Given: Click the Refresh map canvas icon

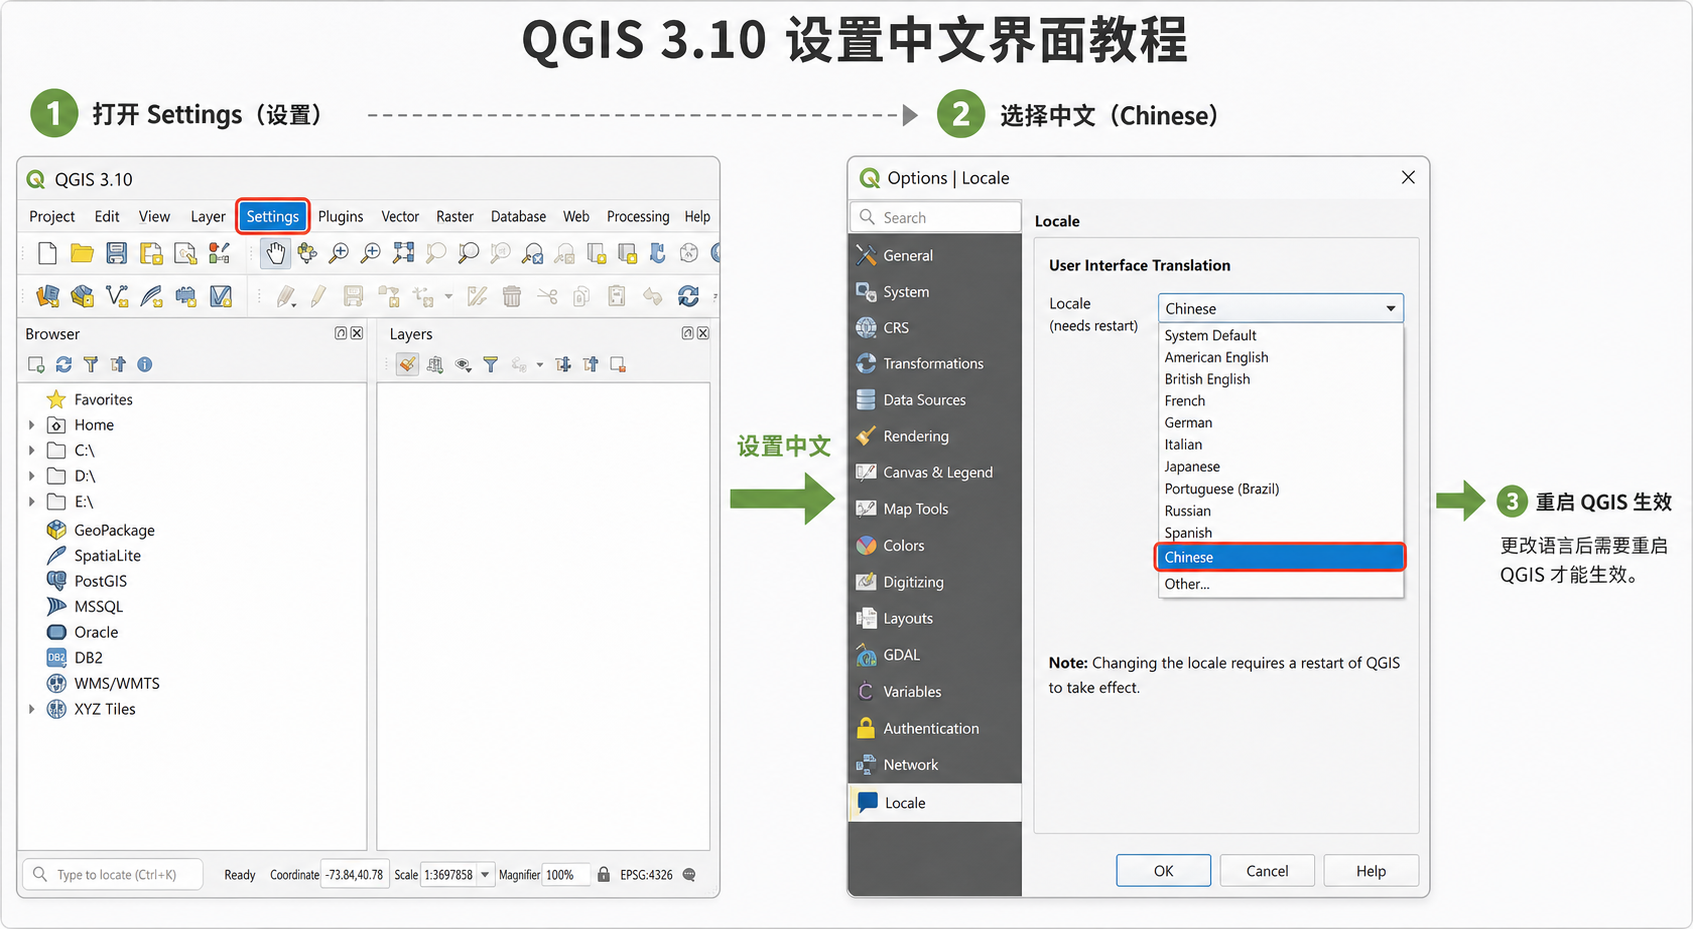Looking at the screenshot, I should click(x=688, y=296).
